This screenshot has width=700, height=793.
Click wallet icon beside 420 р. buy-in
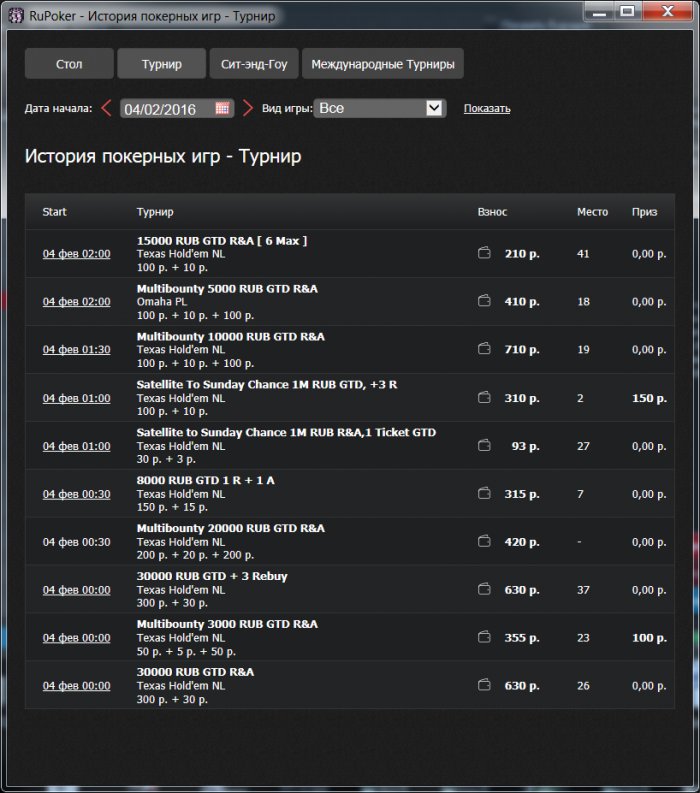click(x=485, y=542)
